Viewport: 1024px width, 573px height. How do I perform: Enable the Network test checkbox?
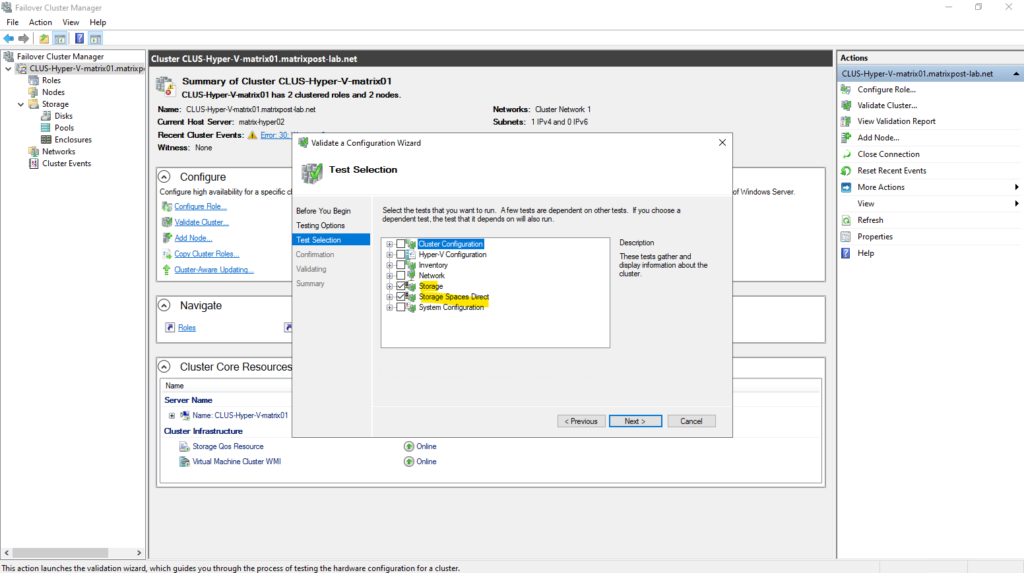click(x=401, y=276)
